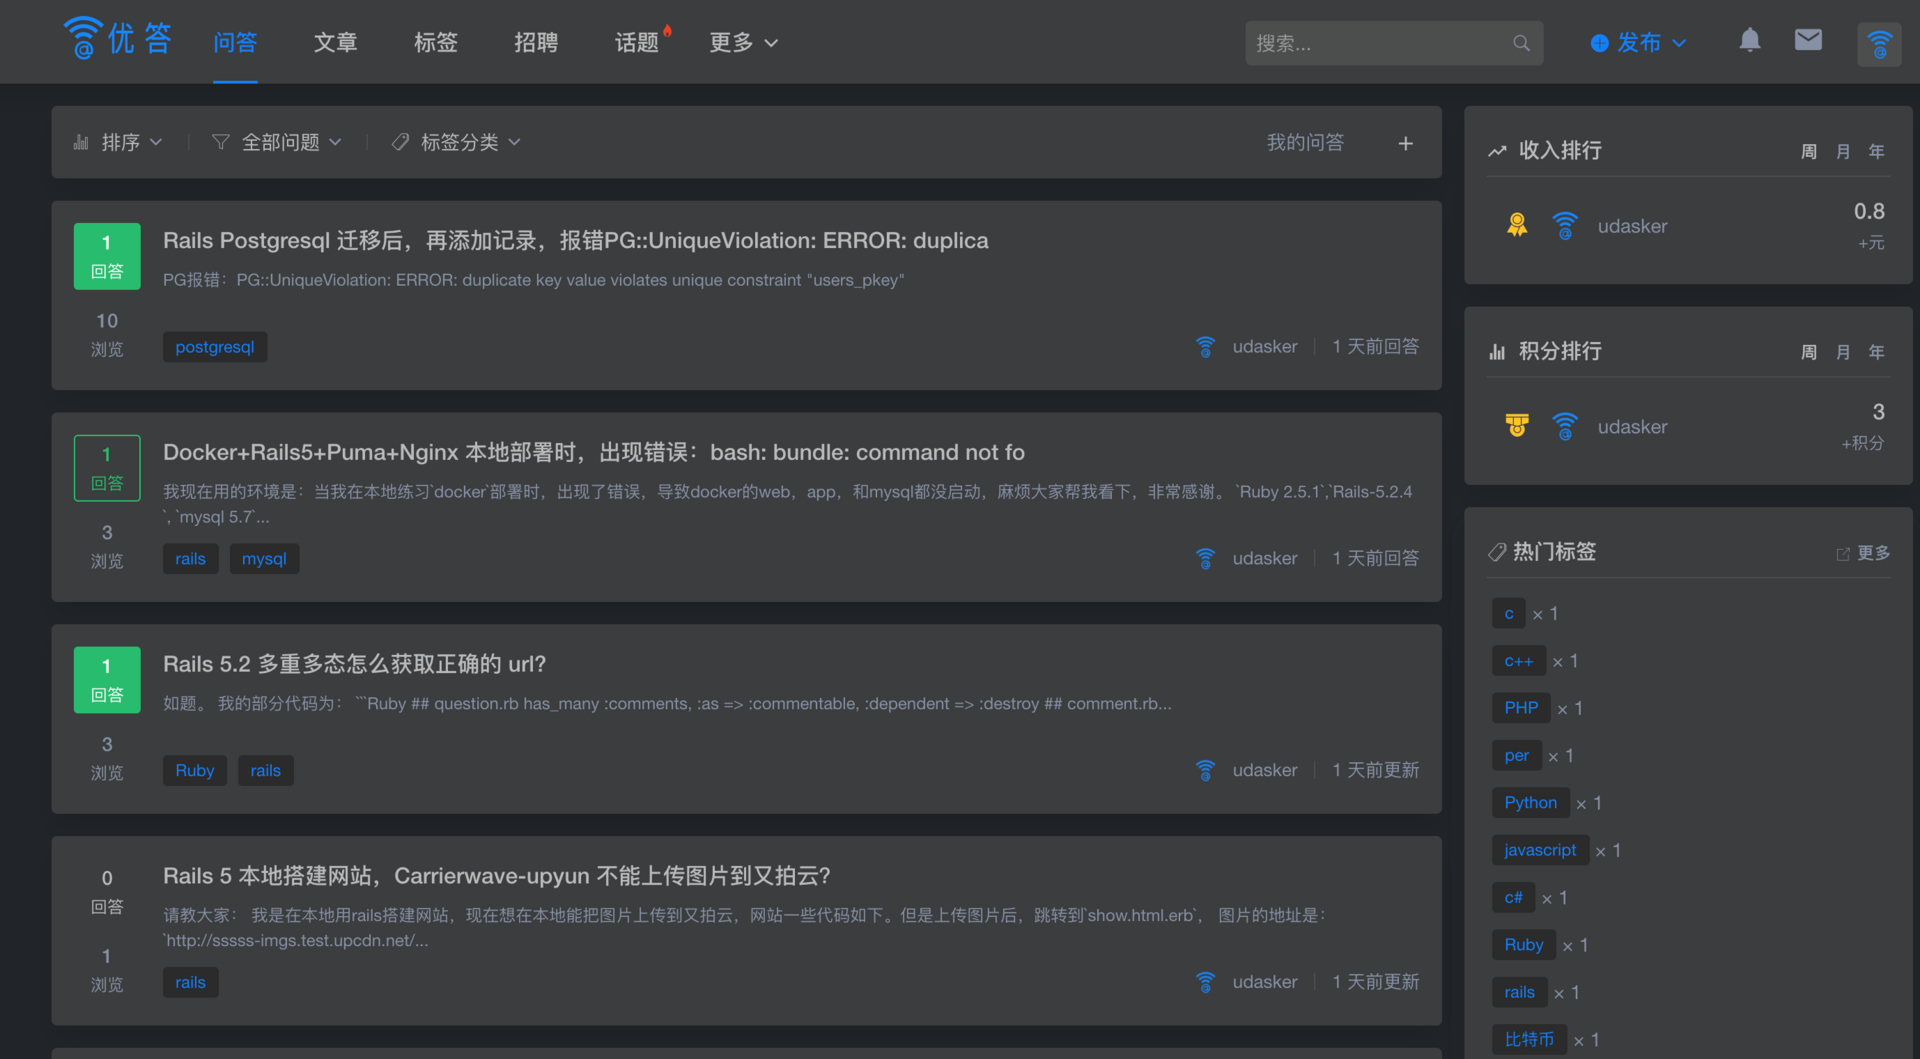Select 周 in 收入排行
Screen dimensions: 1920x1059
(1808, 152)
